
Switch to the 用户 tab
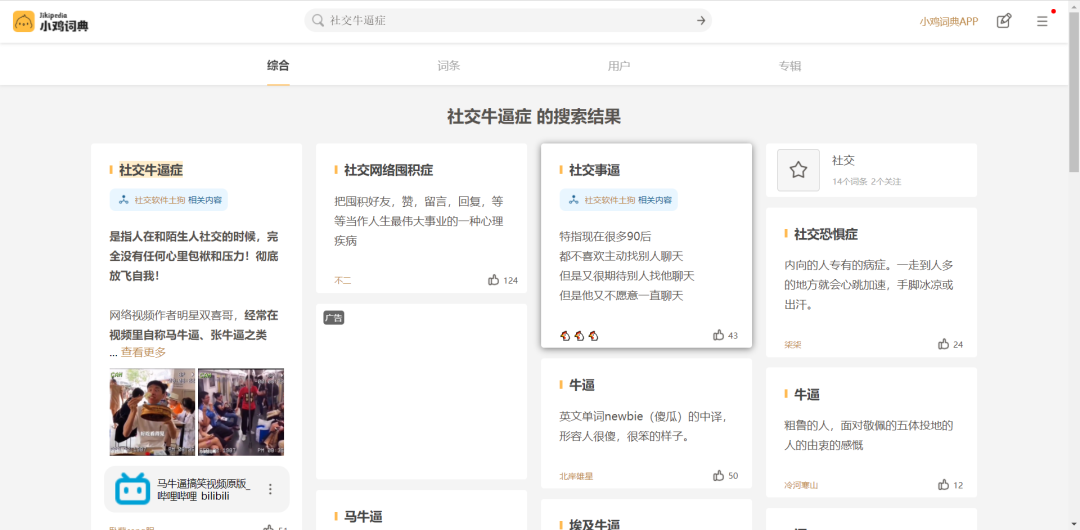point(619,66)
